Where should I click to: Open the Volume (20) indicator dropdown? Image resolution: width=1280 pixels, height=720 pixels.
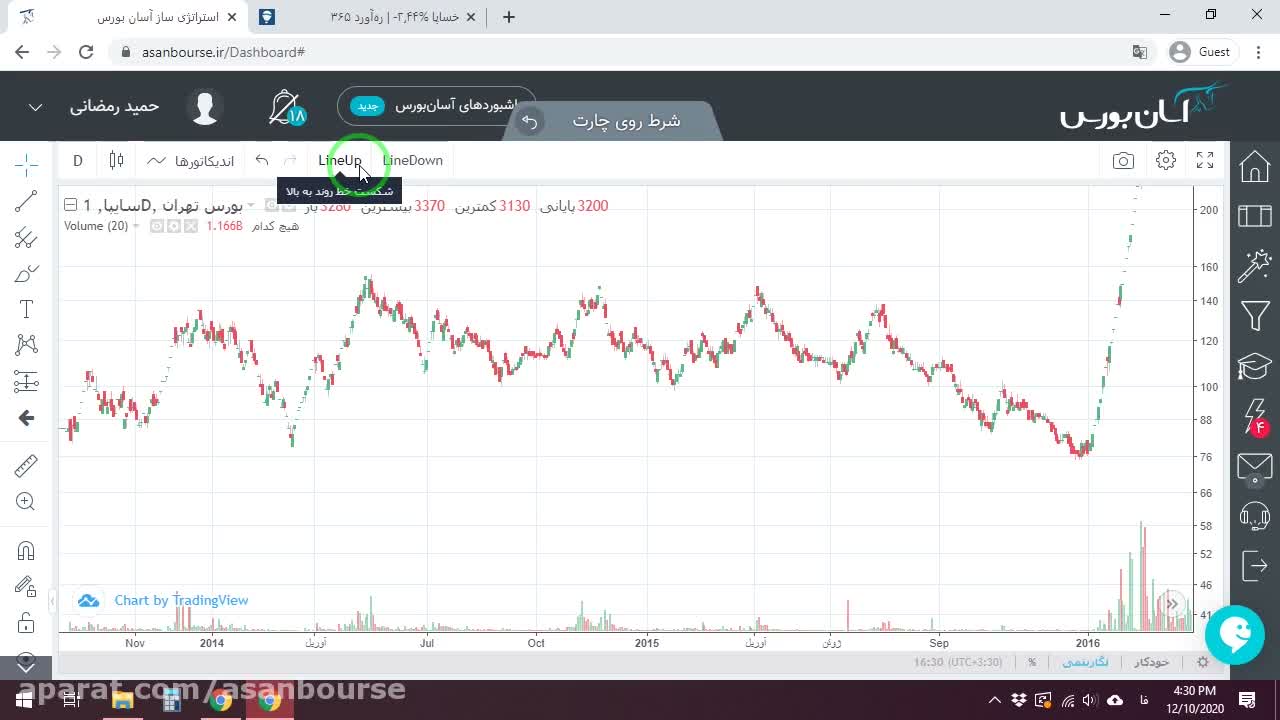coord(136,226)
